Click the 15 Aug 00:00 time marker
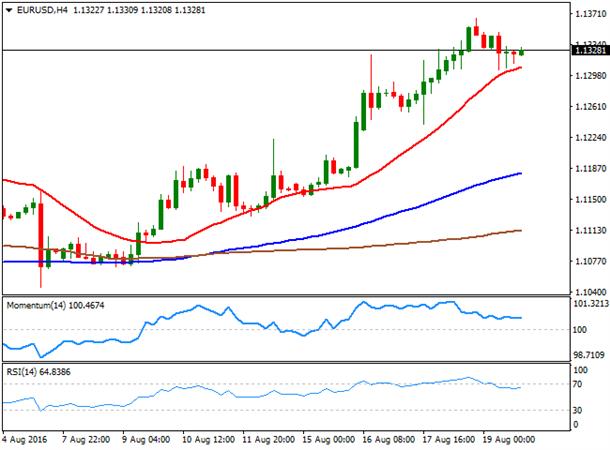The width and height of the screenshot is (610, 450). tap(329, 440)
